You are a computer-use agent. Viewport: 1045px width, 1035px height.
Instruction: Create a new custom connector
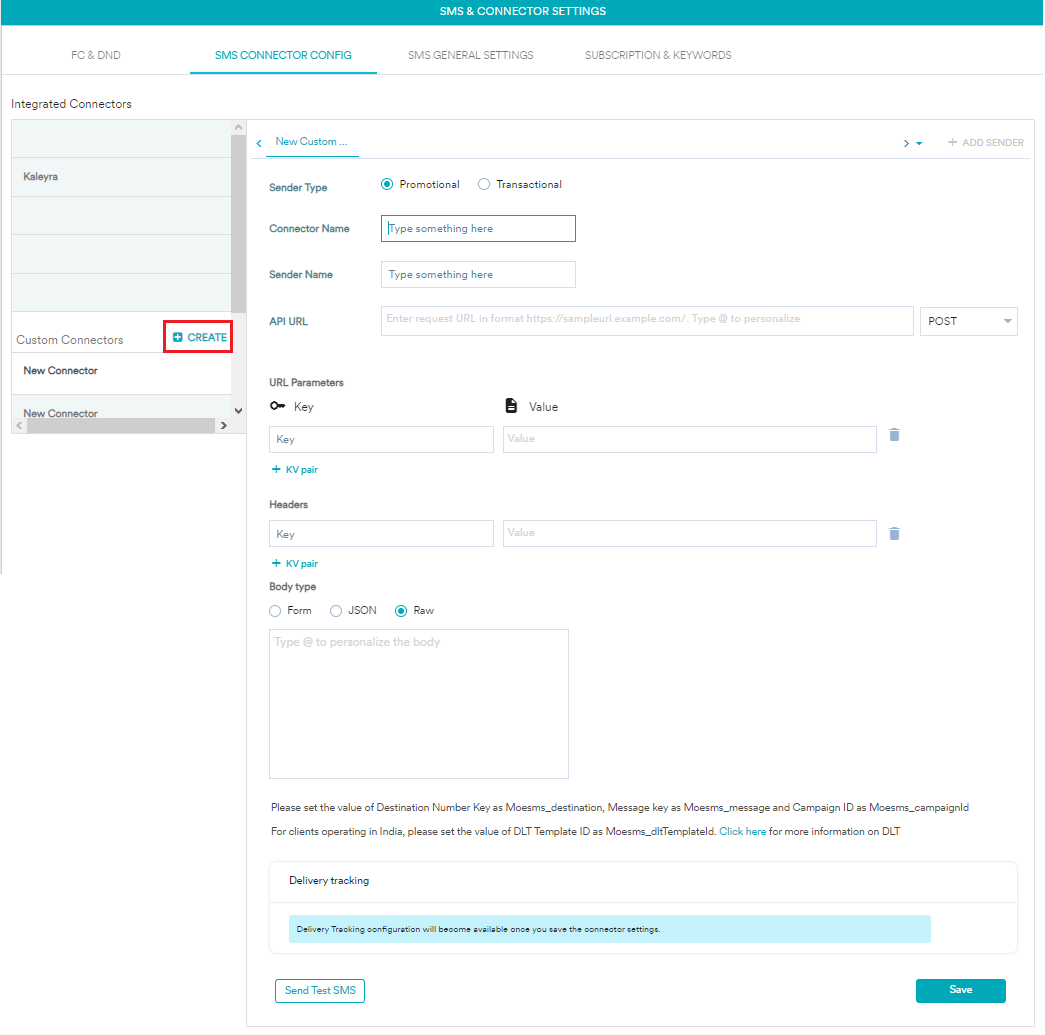199,337
